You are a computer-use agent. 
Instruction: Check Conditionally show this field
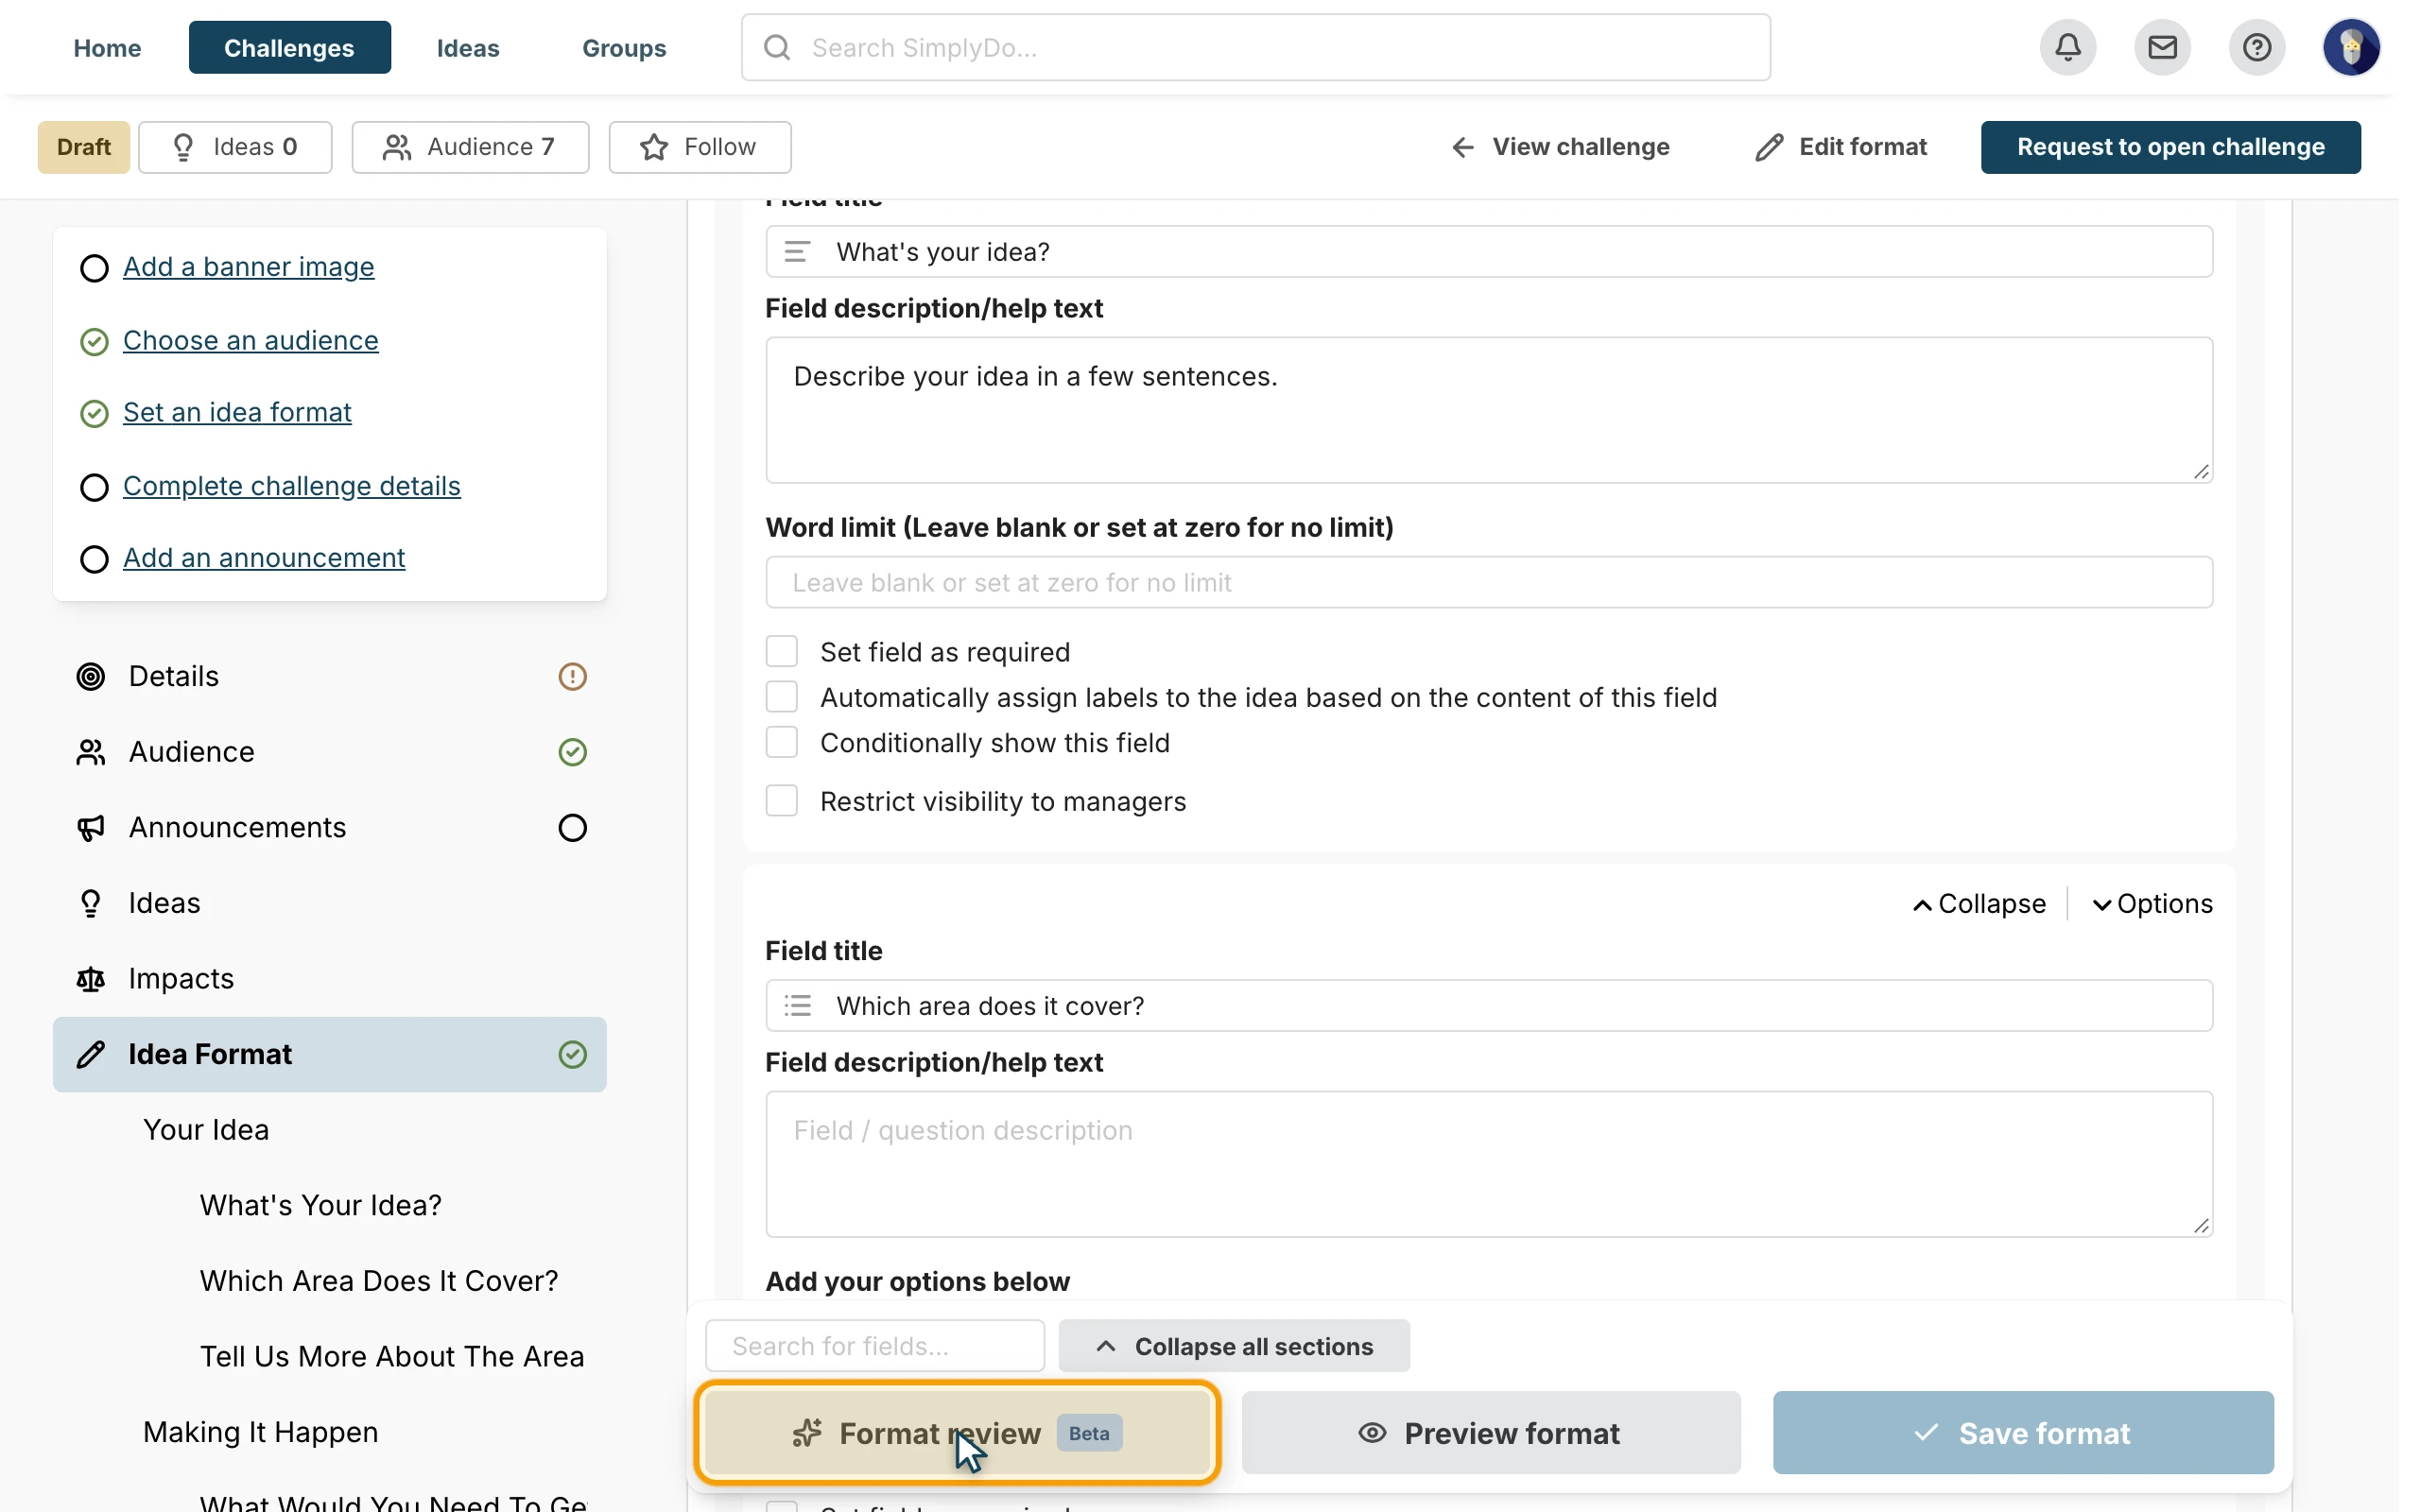click(781, 743)
